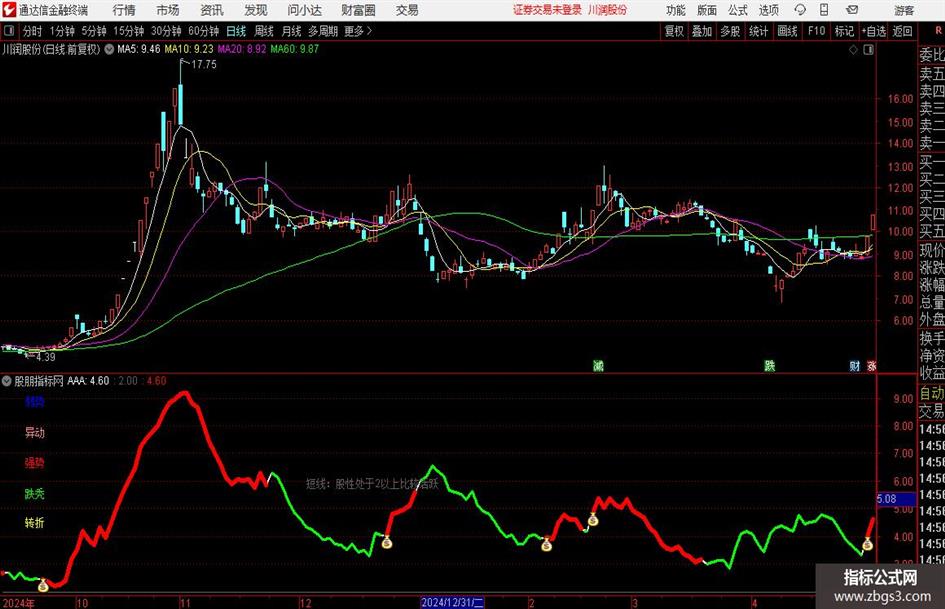
Task: Open the 复权 adjustment menu
Action: [x=674, y=31]
